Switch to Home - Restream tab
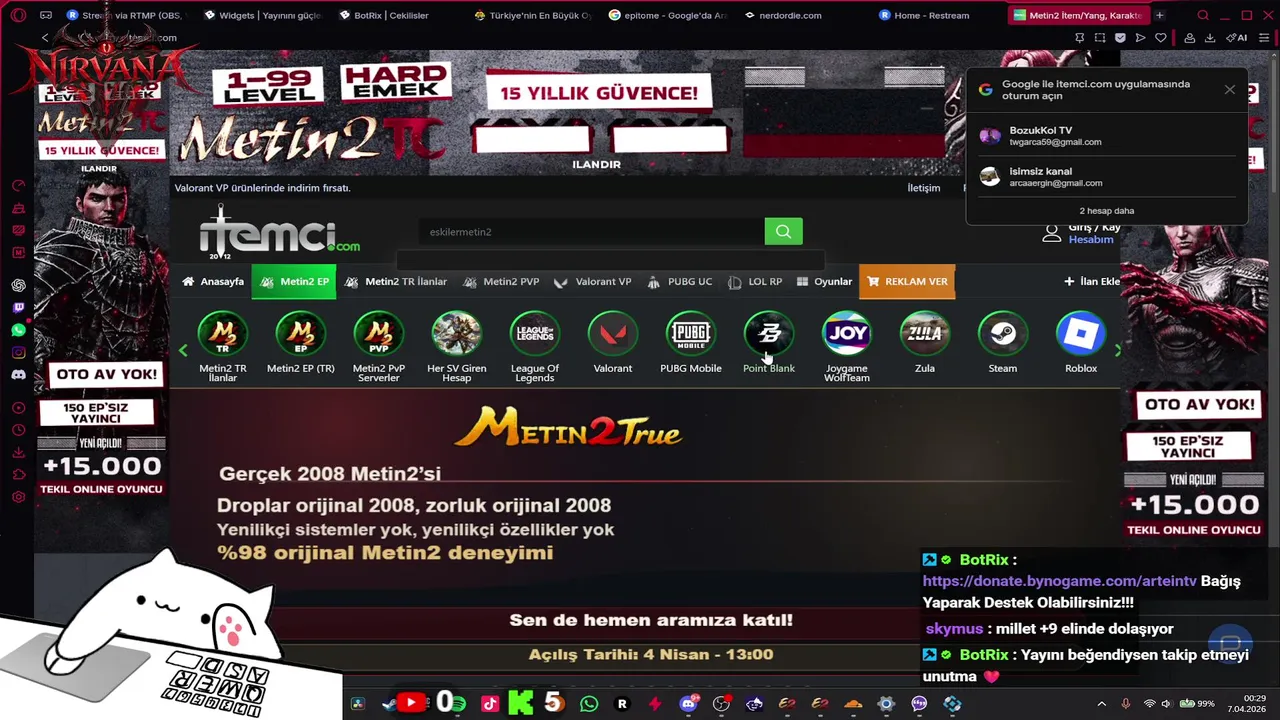The image size is (1280, 720). (930, 15)
